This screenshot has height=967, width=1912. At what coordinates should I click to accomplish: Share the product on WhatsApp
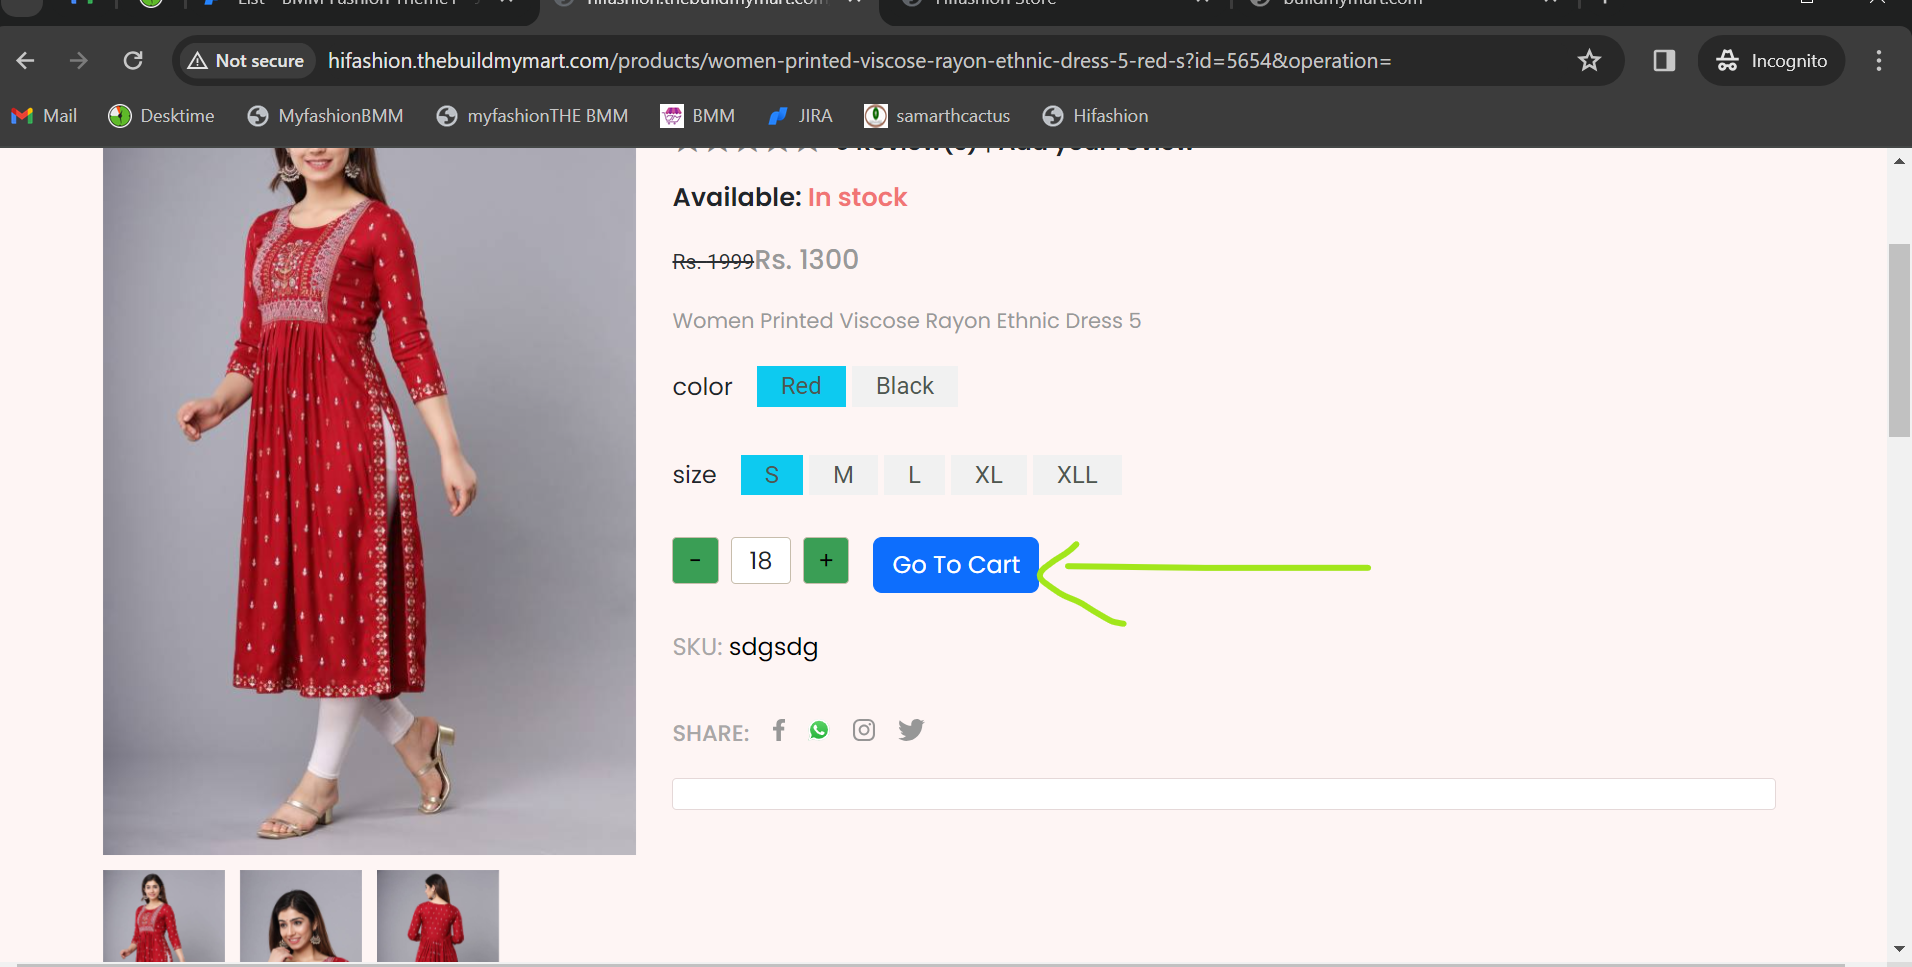point(819,730)
